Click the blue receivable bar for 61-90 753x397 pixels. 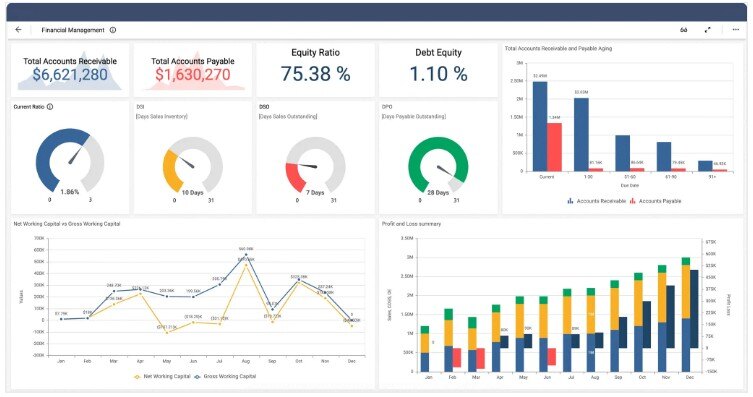click(664, 156)
